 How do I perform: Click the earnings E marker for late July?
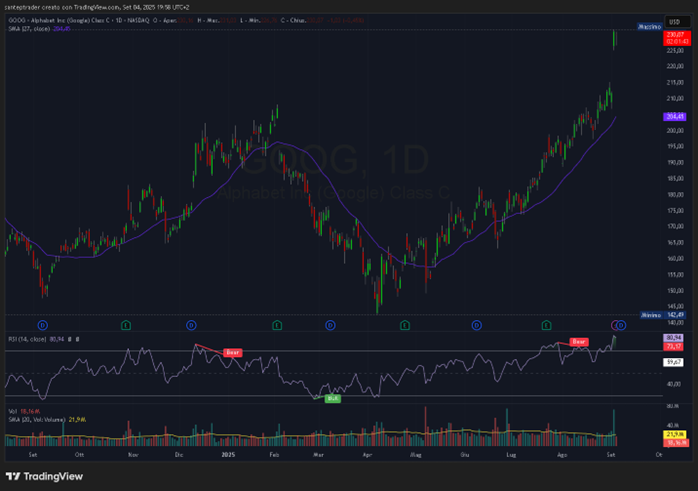(x=546, y=325)
